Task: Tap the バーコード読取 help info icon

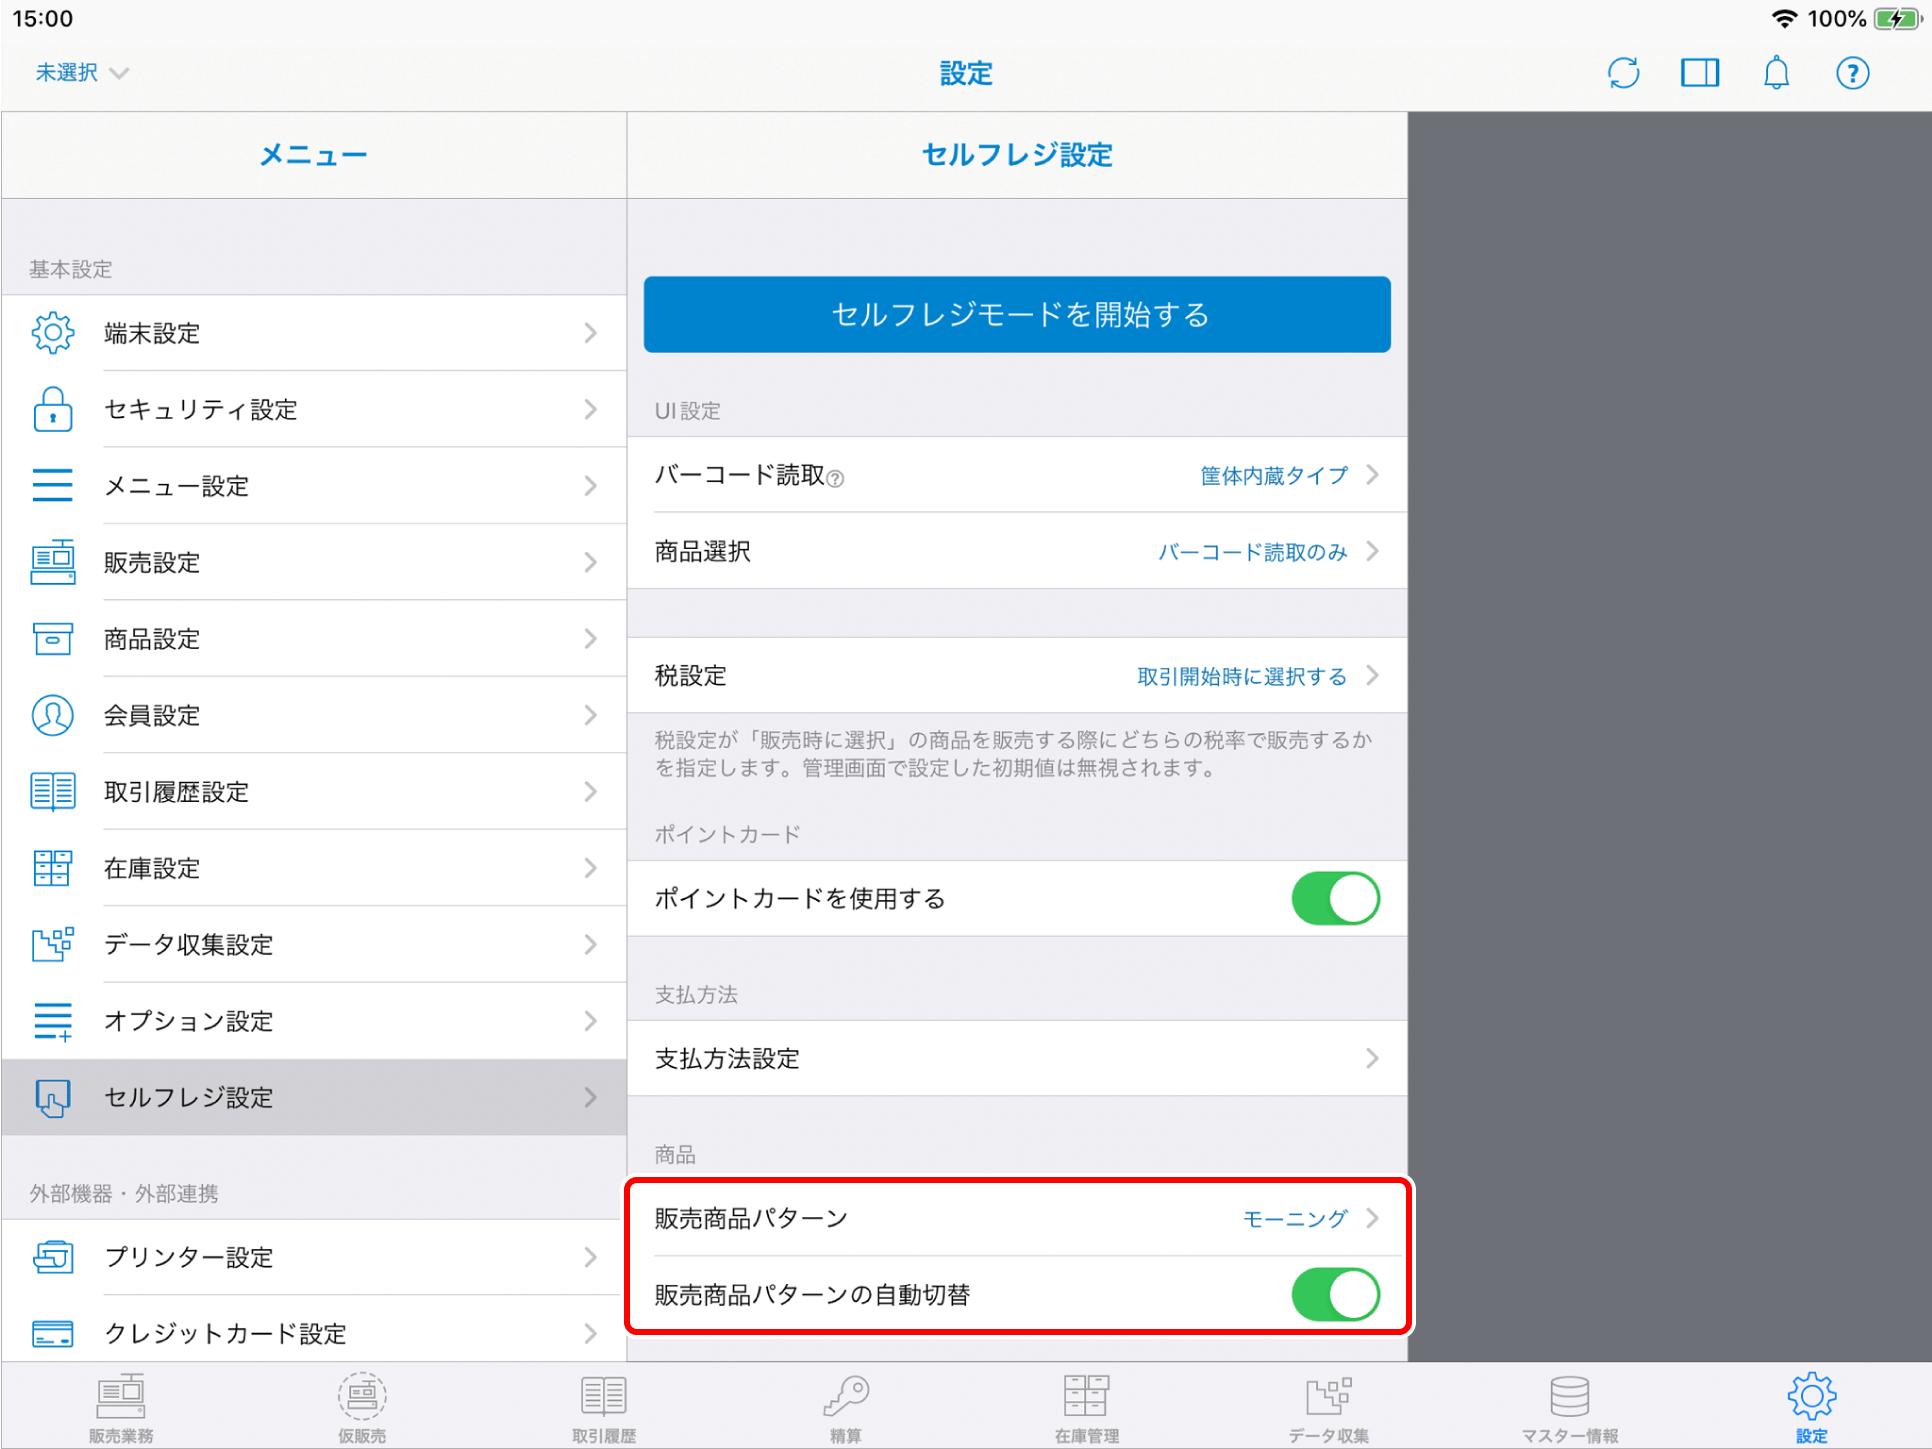Action: 836,479
